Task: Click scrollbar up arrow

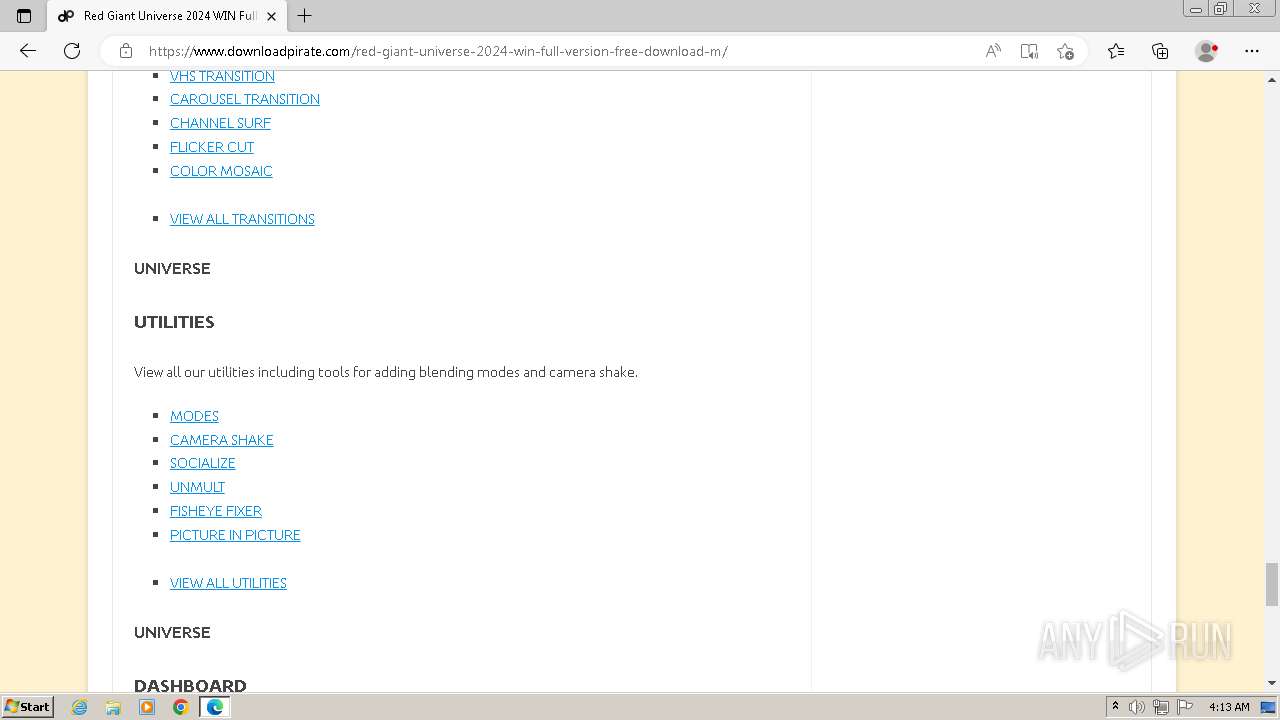Action: (x=1272, y=78)
